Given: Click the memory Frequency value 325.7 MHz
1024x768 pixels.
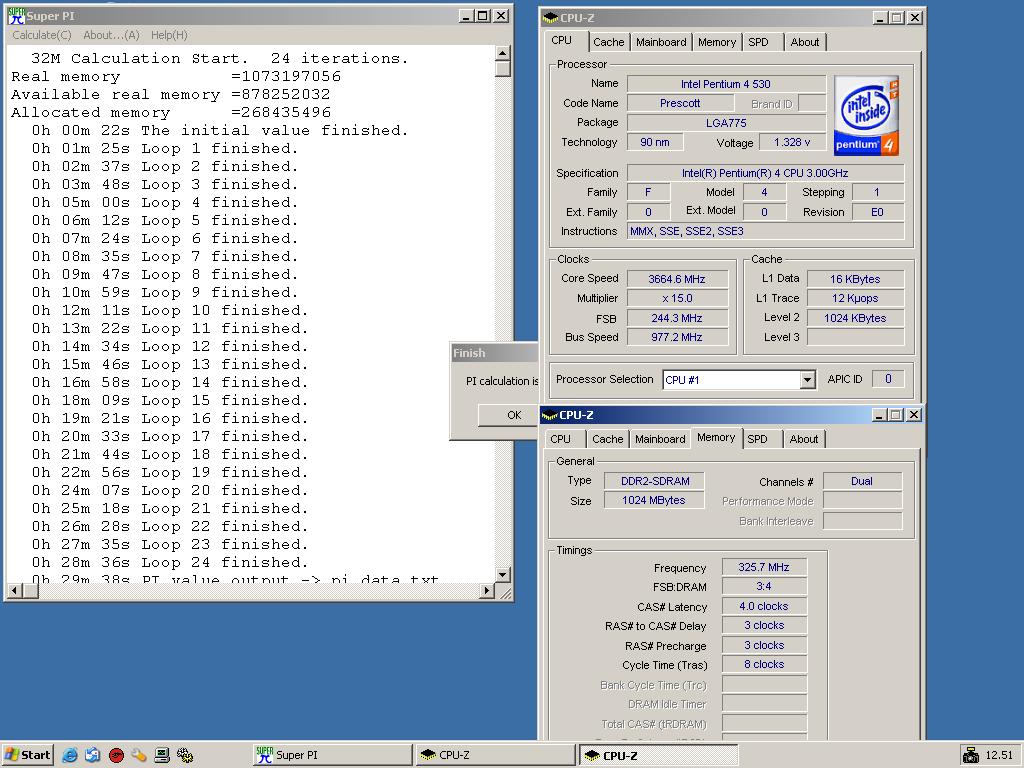Looking at the screenshot, I should (x=764, y=568).
